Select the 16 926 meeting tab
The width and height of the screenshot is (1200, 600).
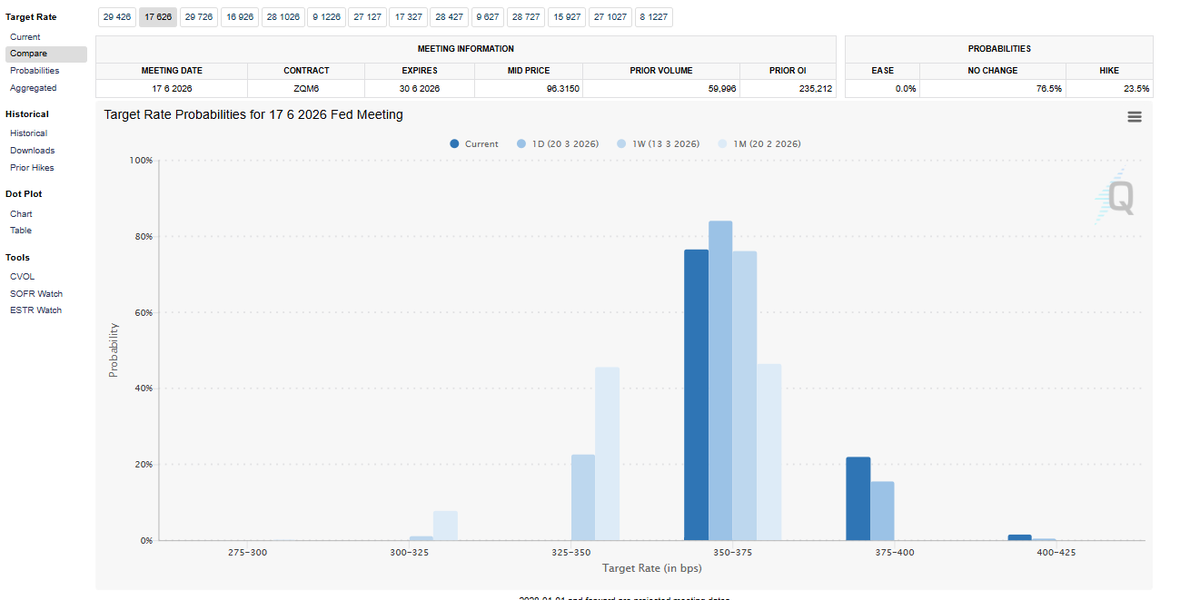click(x=240, y=17)
